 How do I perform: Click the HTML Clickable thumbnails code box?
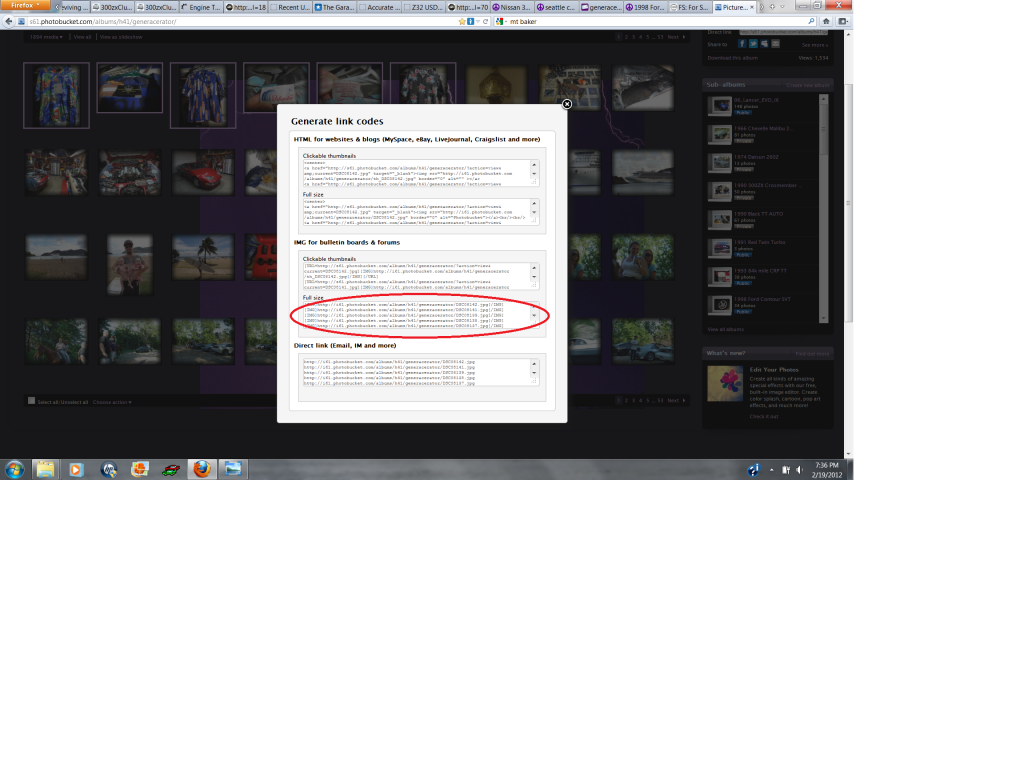[x=421, y=173]
